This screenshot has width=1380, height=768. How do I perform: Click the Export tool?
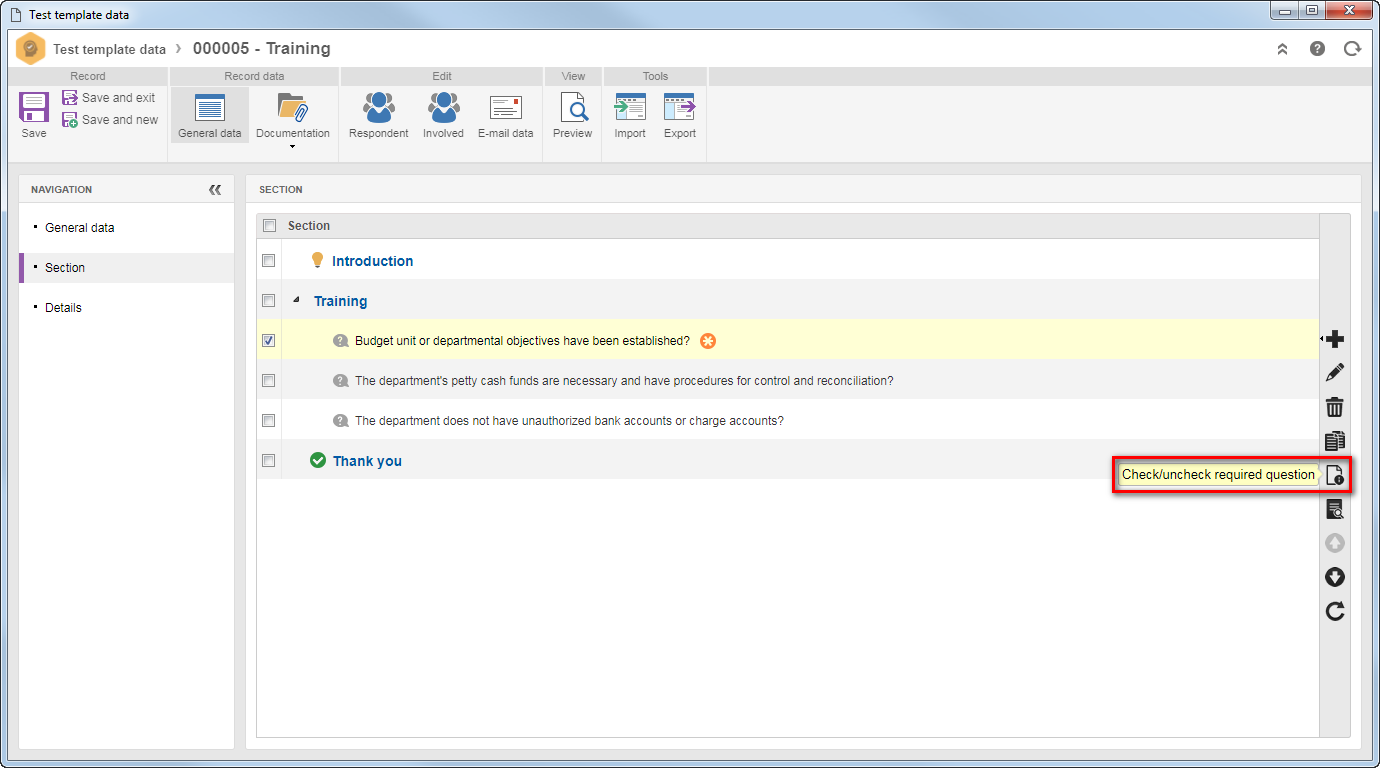680,115
